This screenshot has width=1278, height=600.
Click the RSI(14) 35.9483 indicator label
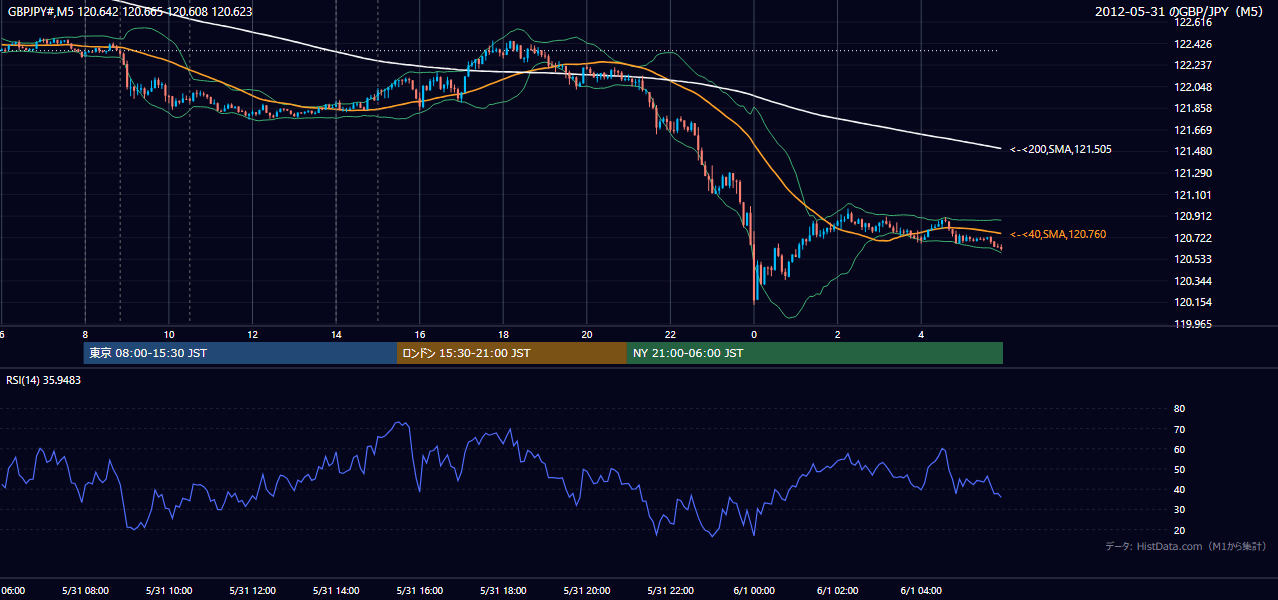point(44,380)
